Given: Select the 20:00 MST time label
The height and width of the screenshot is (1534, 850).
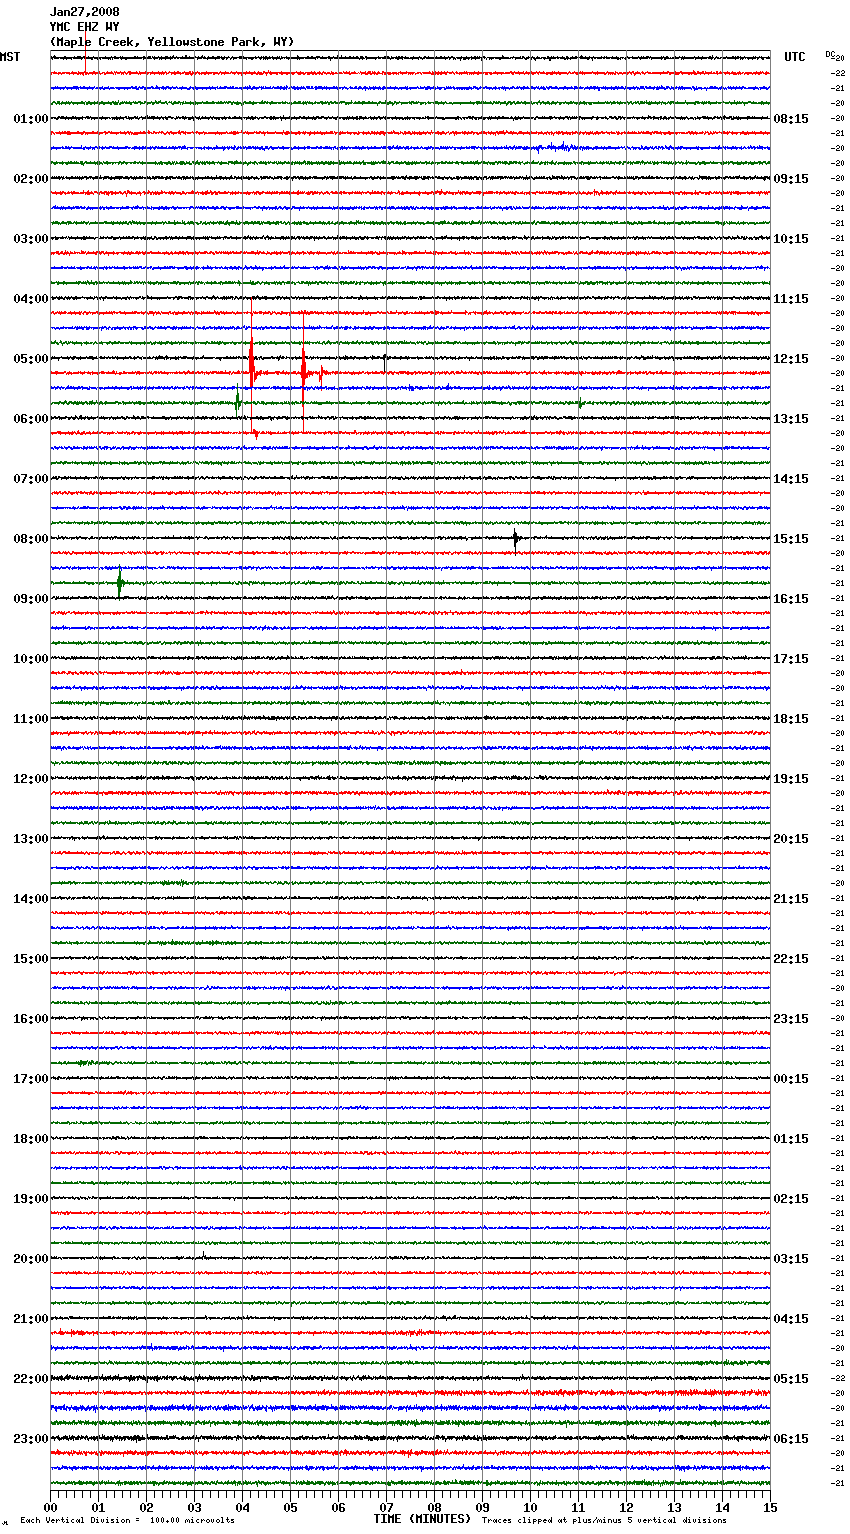Looking at the screenshot, I should click(31, 1259).
